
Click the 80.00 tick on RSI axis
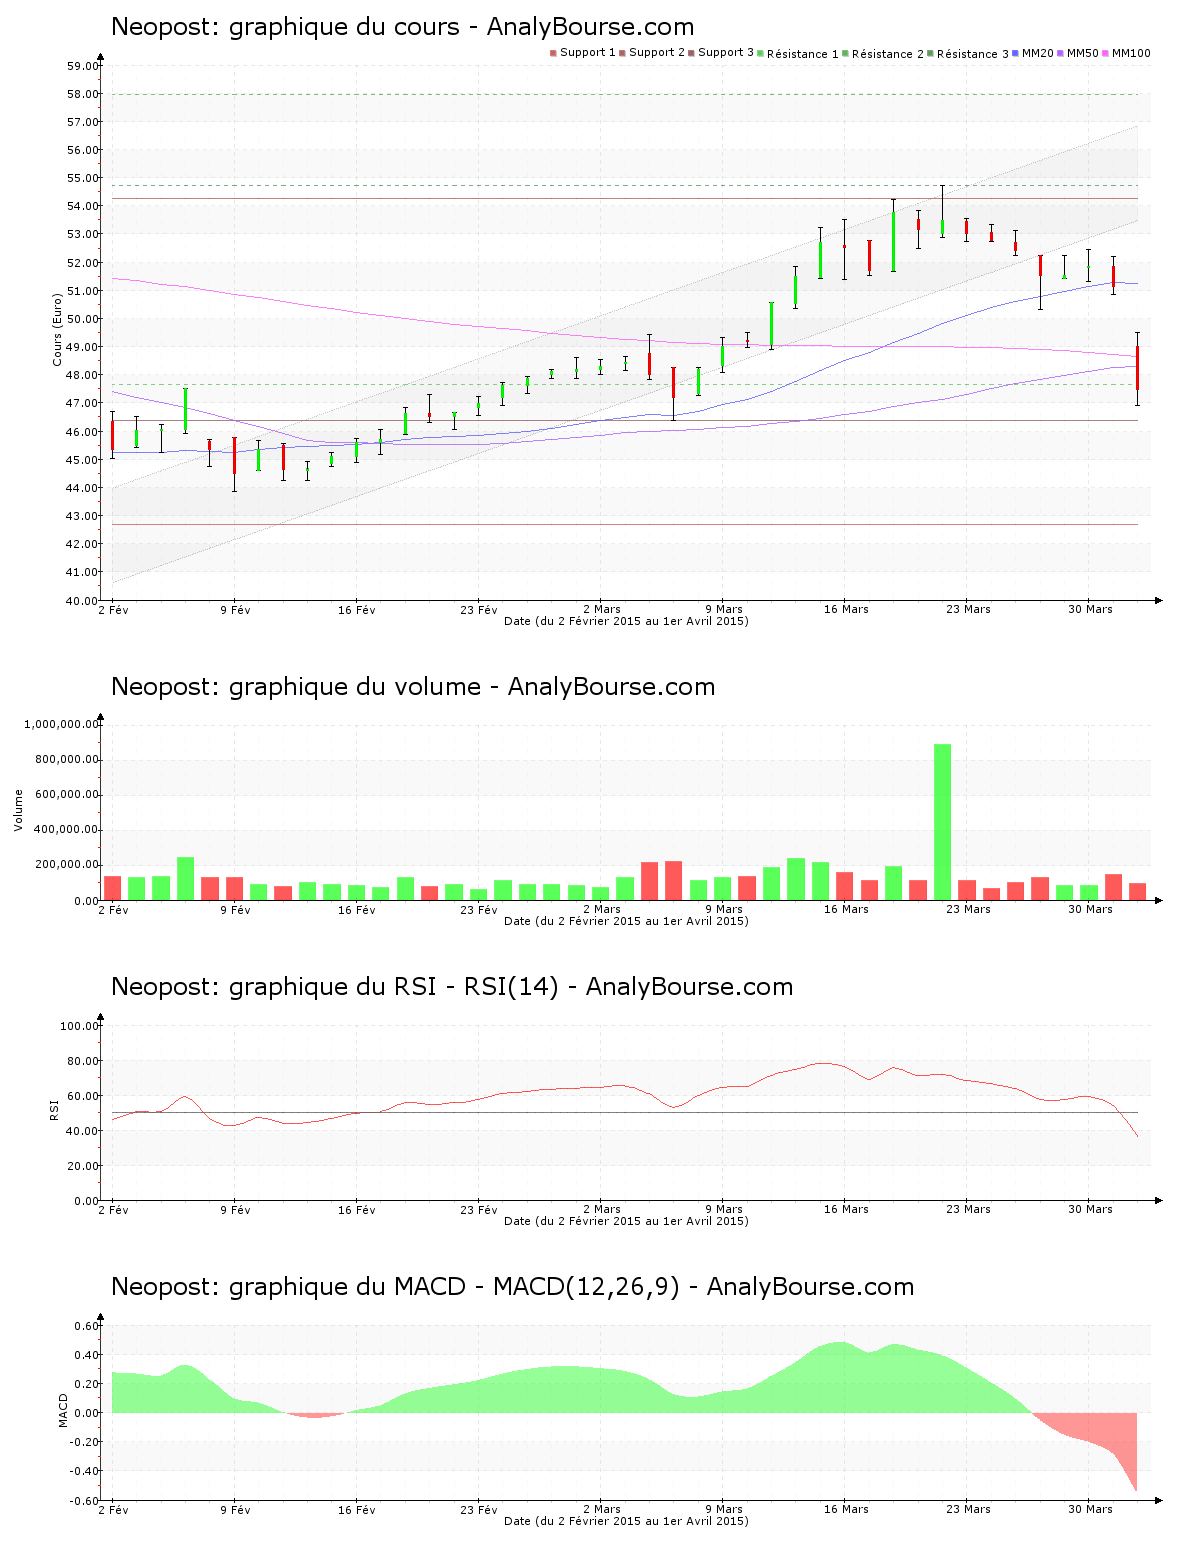click(82, 1061)
